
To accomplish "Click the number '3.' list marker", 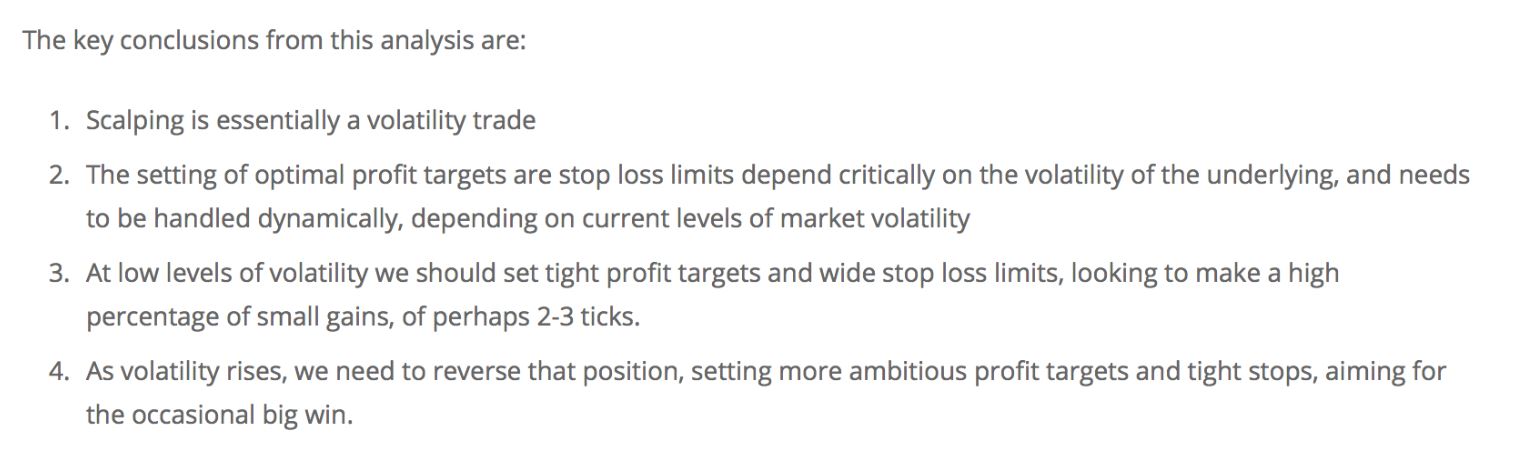I will coord(60,274).
